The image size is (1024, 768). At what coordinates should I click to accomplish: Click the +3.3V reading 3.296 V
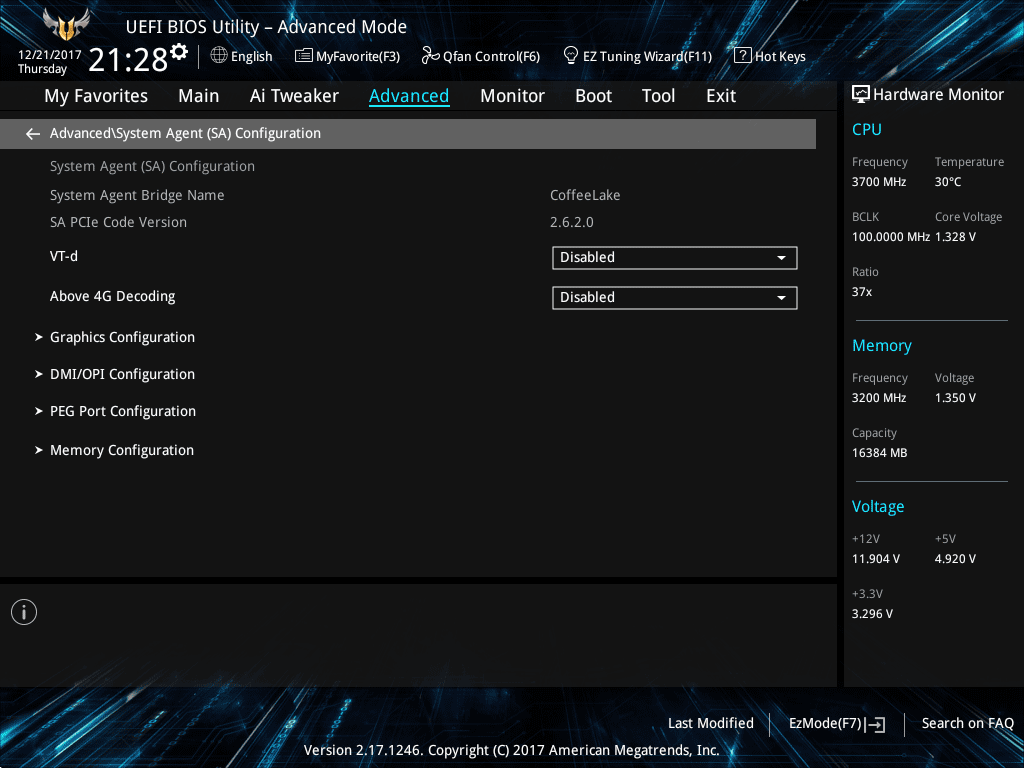872,613
